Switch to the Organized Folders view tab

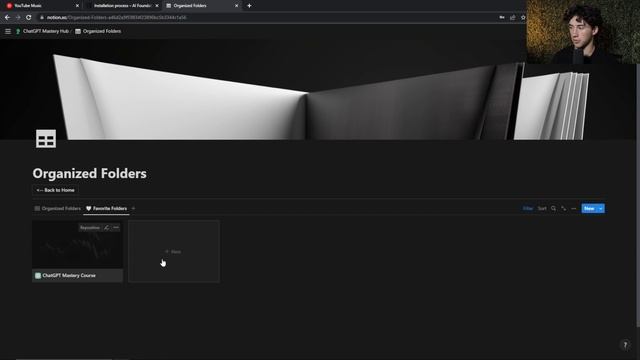click(58, 209)
